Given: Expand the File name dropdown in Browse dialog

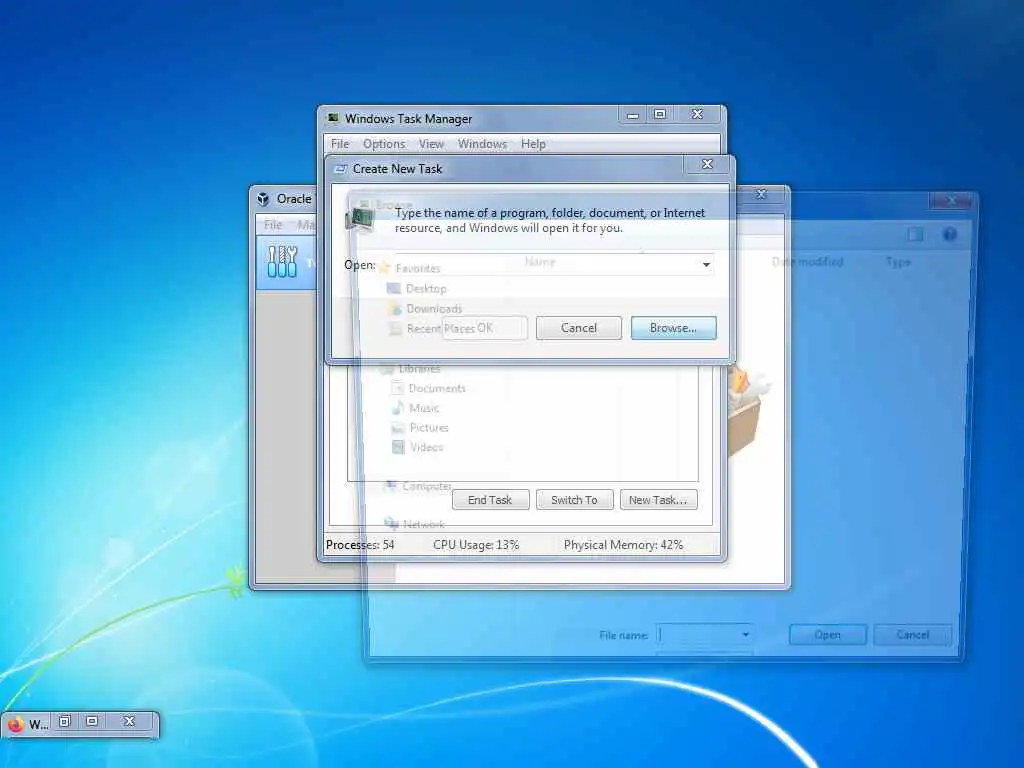Looking at the screenshot, I should (745, 634).
